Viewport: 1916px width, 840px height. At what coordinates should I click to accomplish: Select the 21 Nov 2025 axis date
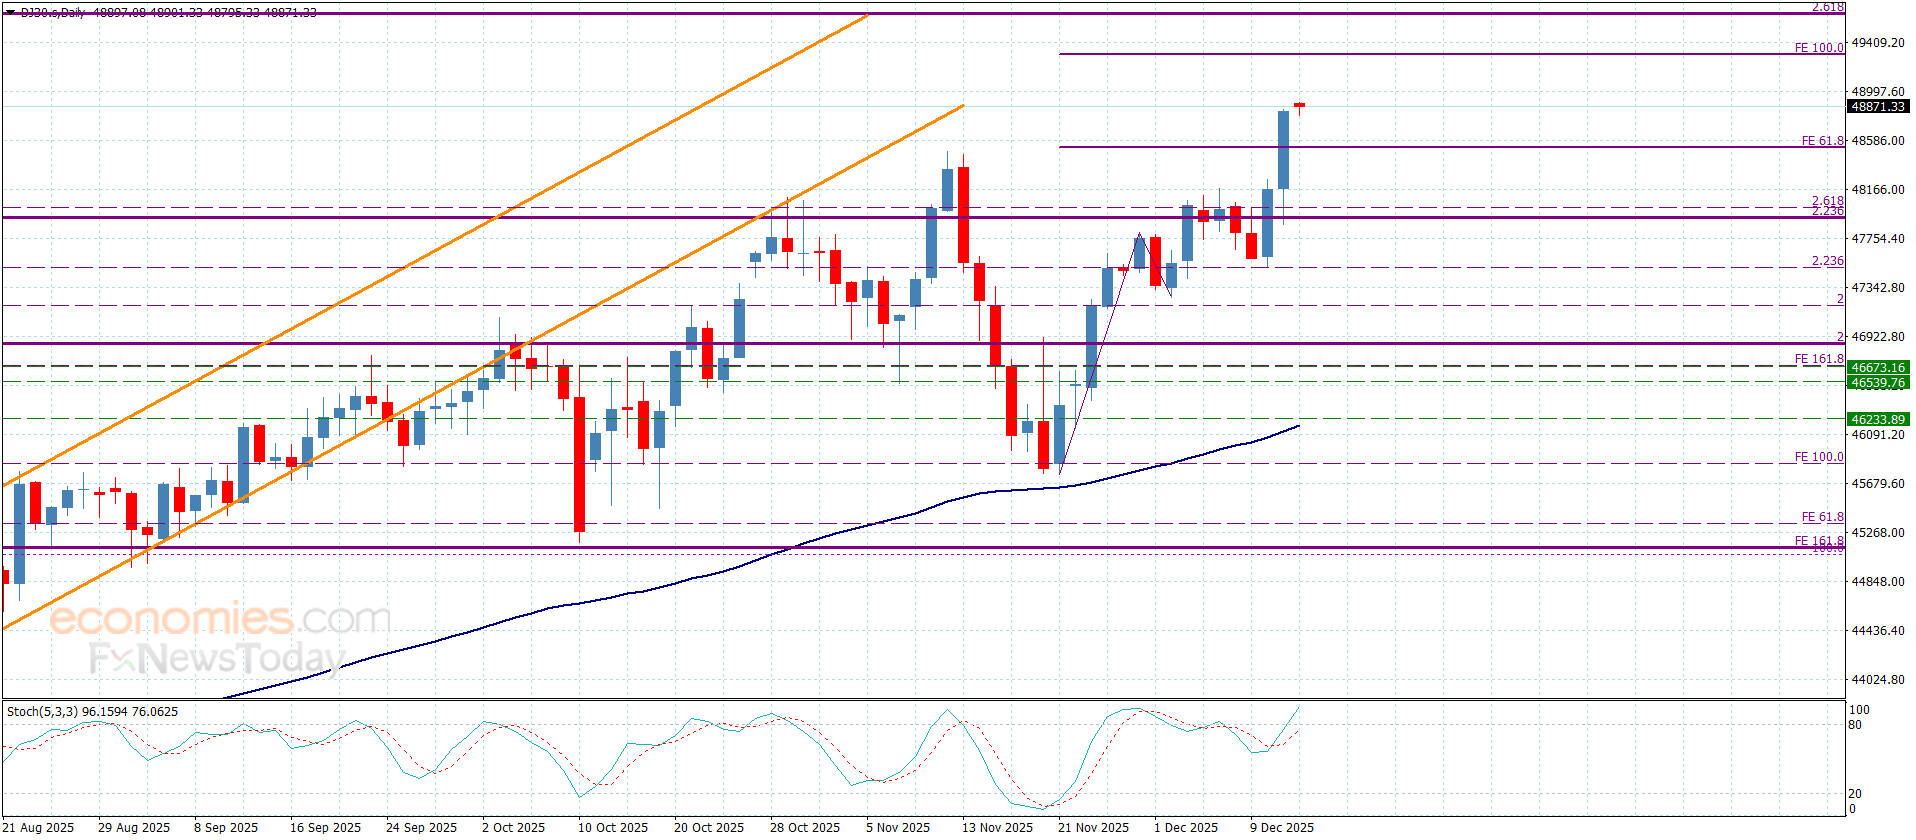(x=1093, y=827)
